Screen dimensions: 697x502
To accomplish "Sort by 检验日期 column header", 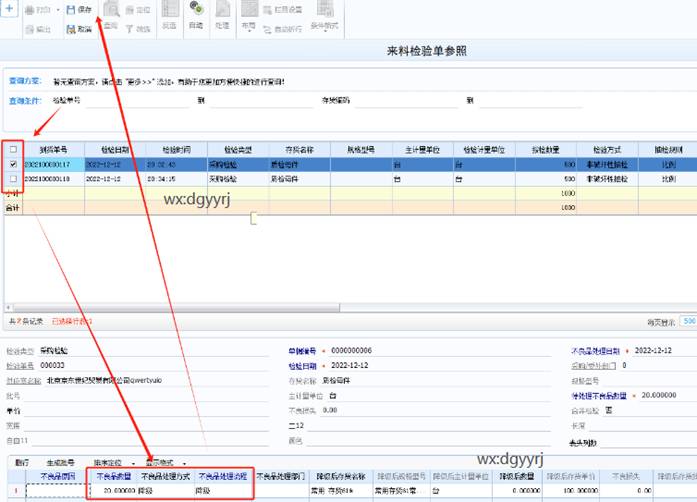I will tap(115, 150).
